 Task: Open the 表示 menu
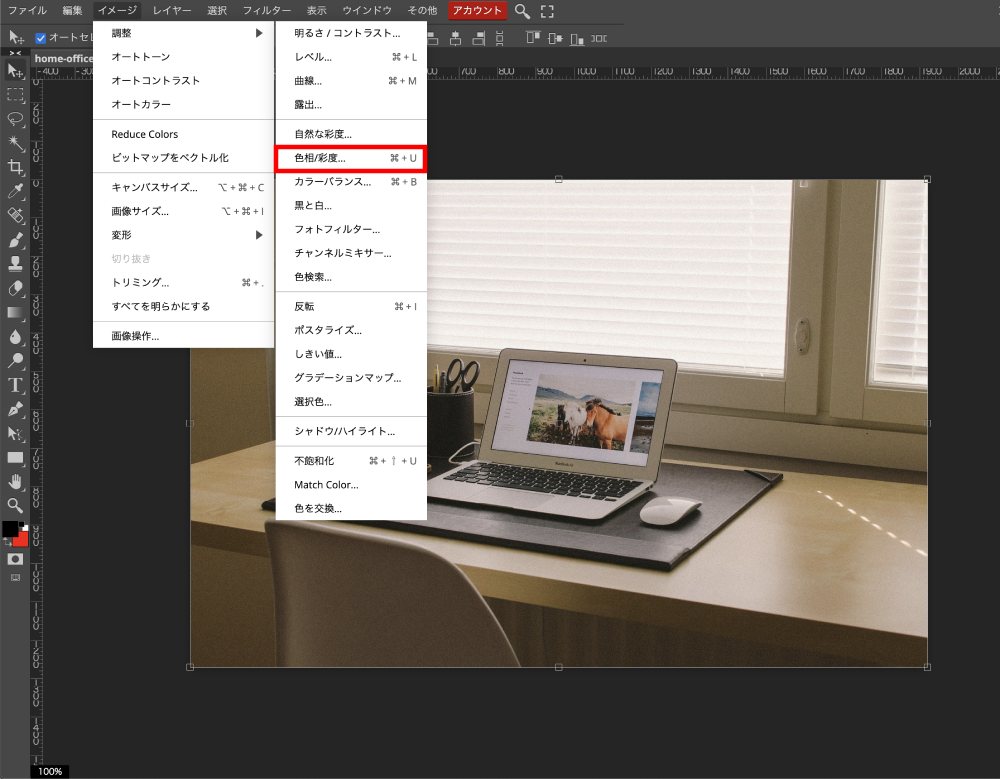(x=316, y=10)
